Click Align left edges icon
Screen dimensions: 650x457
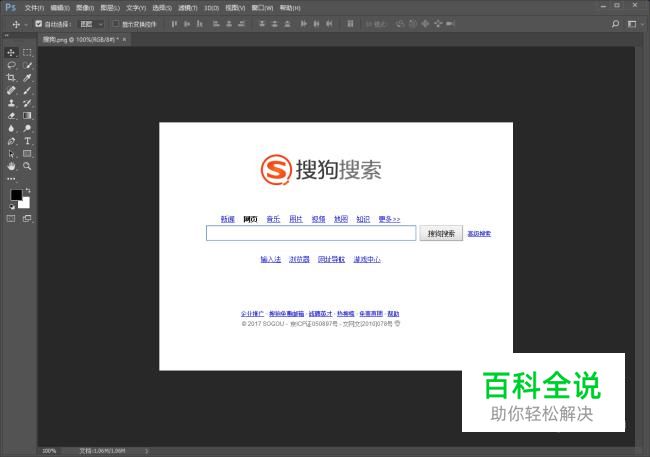(x=216, y=24)
